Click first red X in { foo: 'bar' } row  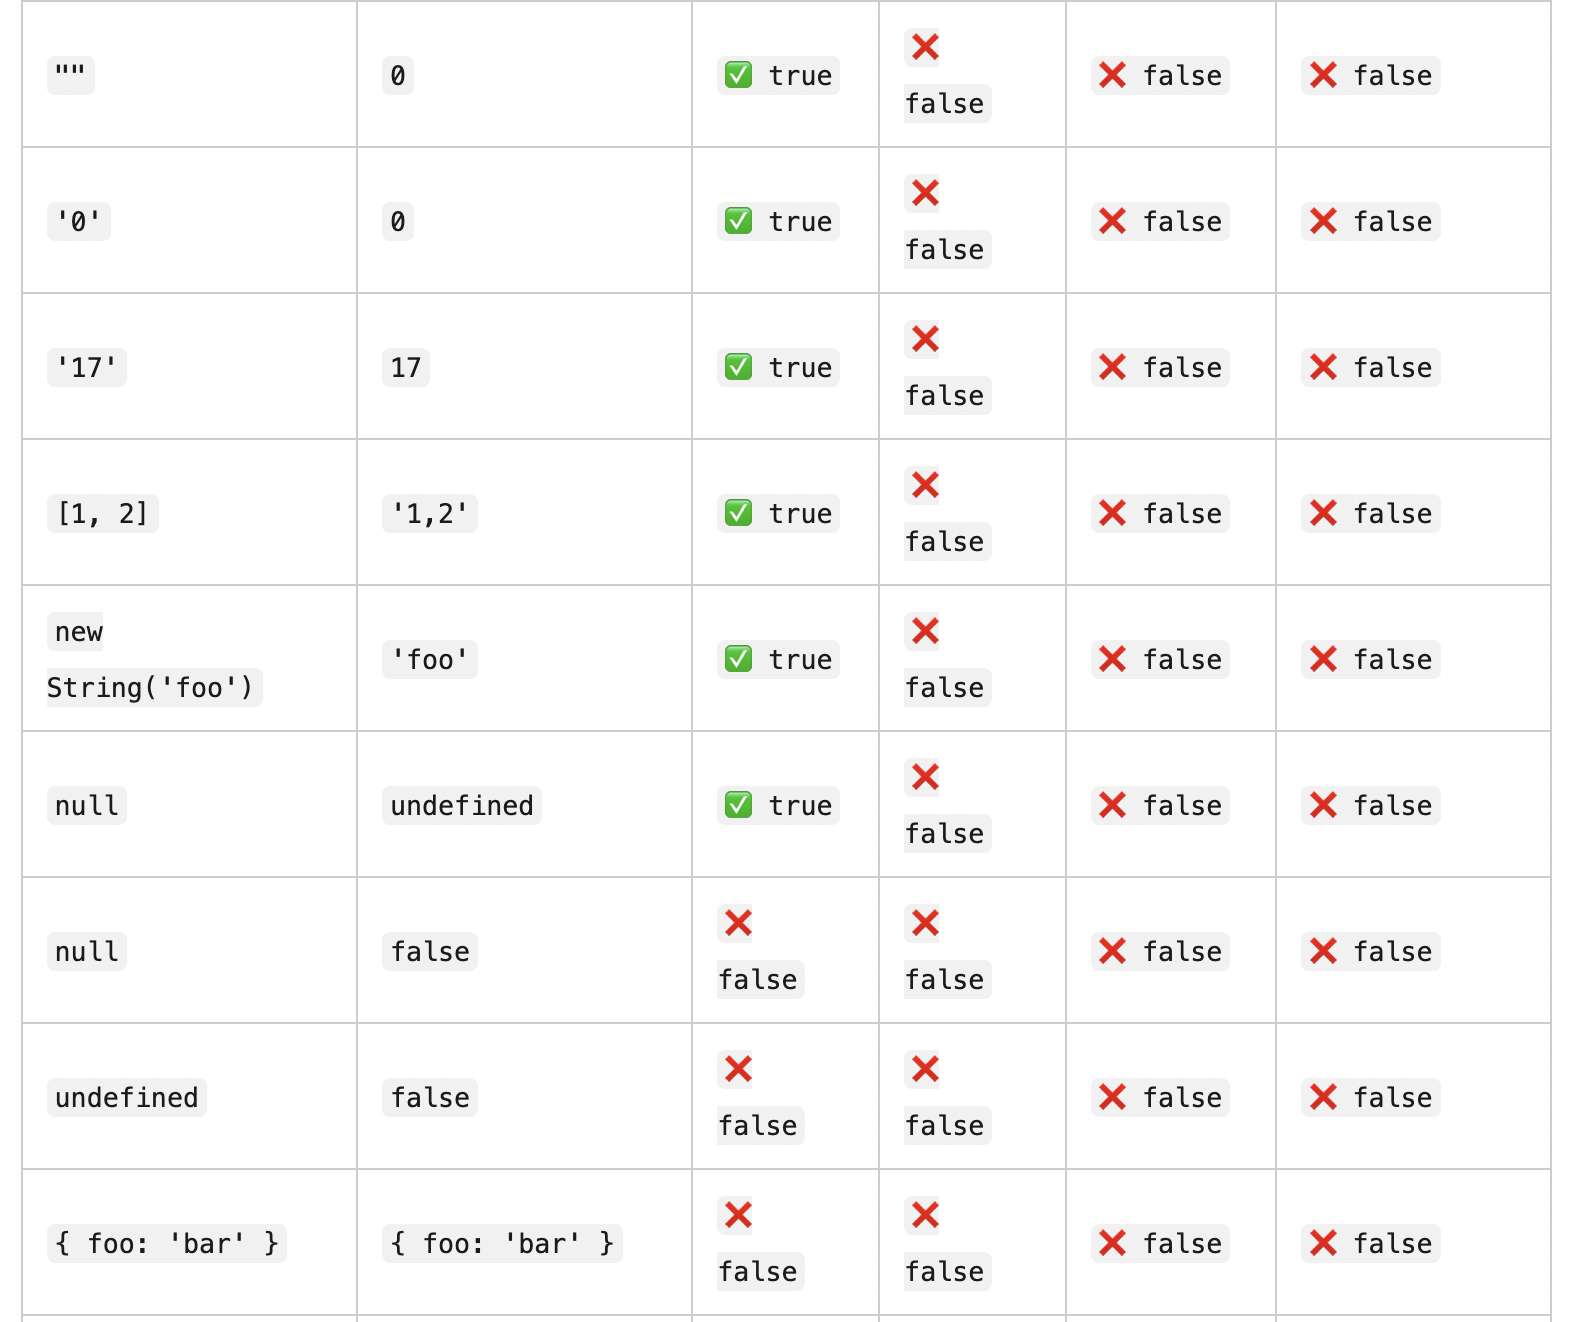pyautogui.click(x=738, y=1215)
